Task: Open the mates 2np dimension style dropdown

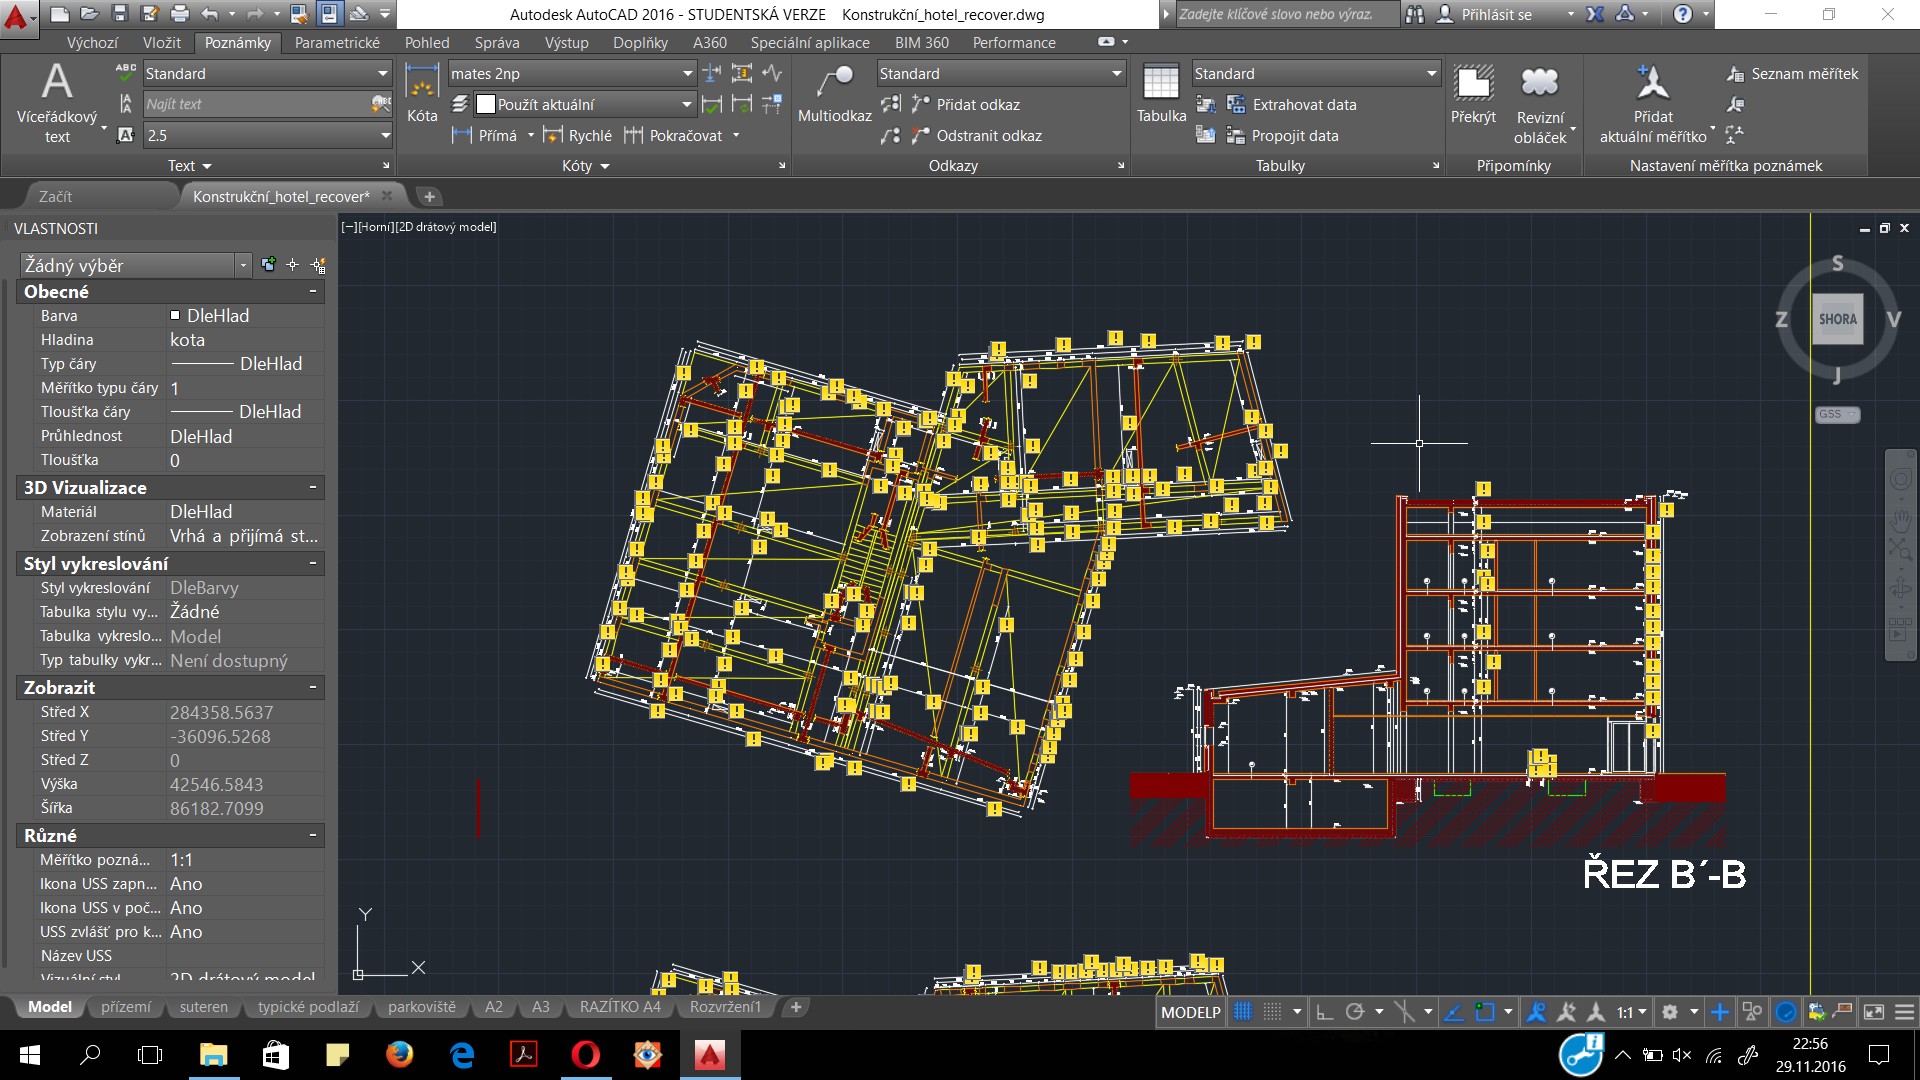Action: point(687,74)
